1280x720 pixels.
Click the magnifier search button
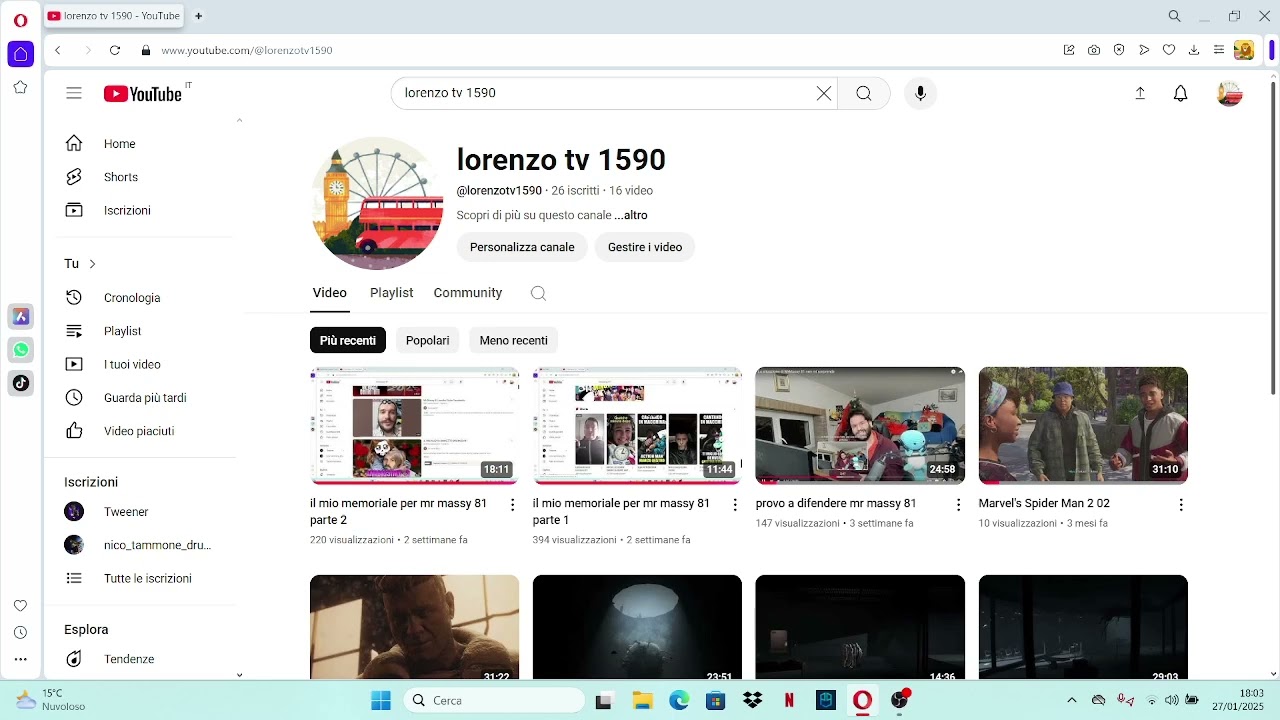click(x=864, y=93)
